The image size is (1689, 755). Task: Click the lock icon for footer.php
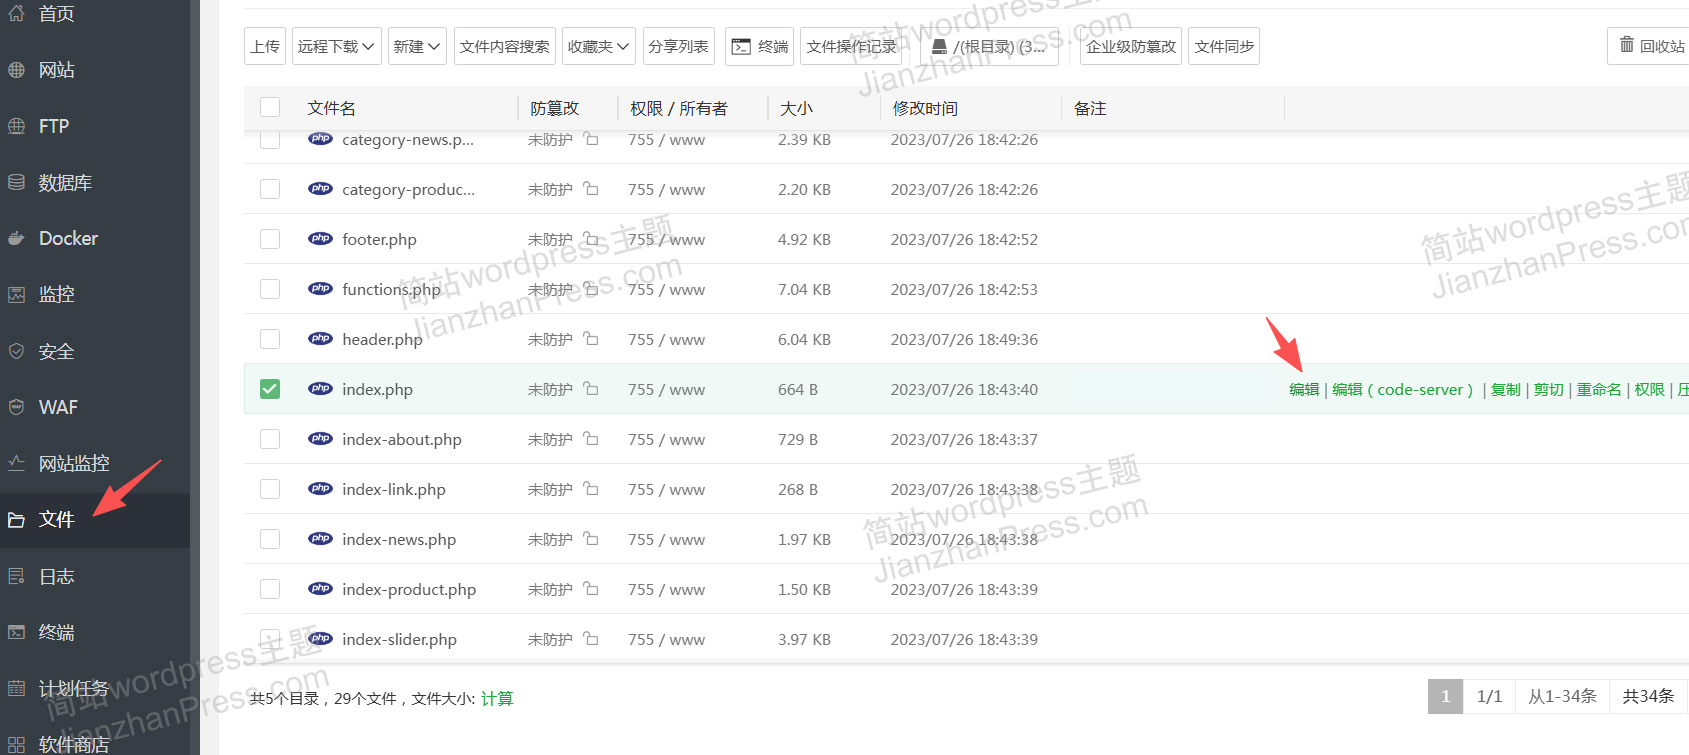(x=591, y=239)
